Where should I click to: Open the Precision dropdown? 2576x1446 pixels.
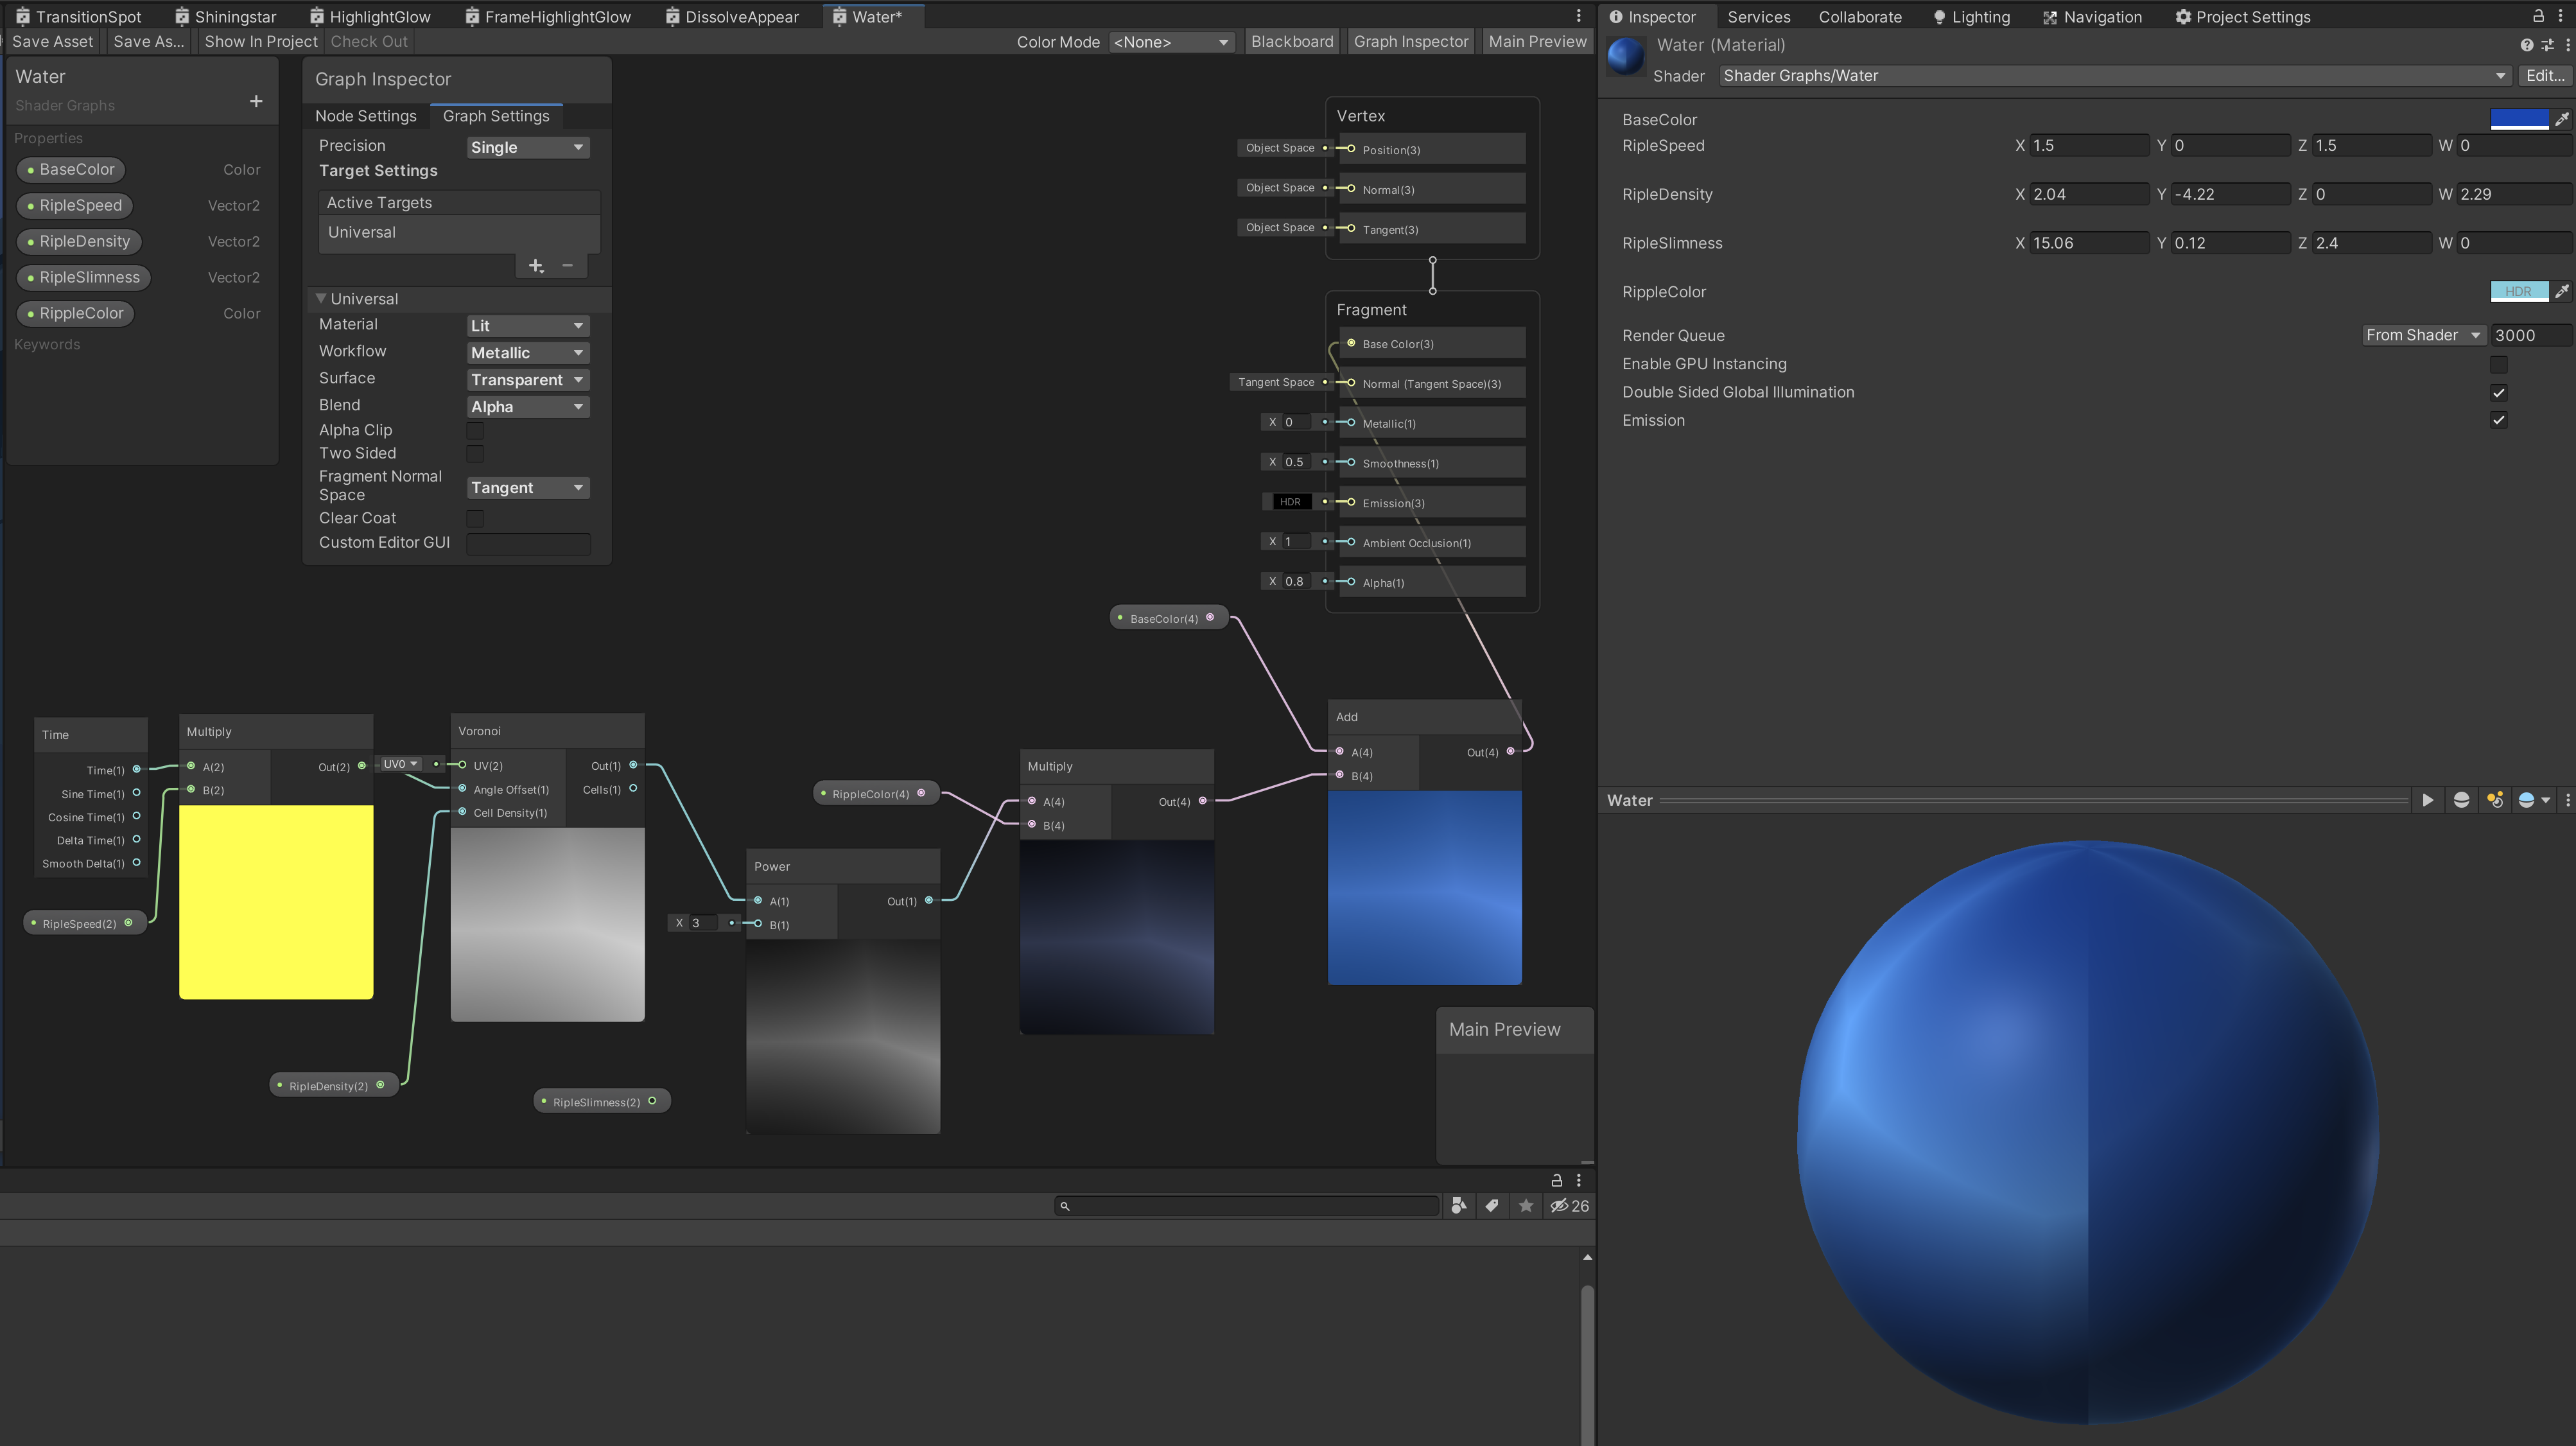528,147
